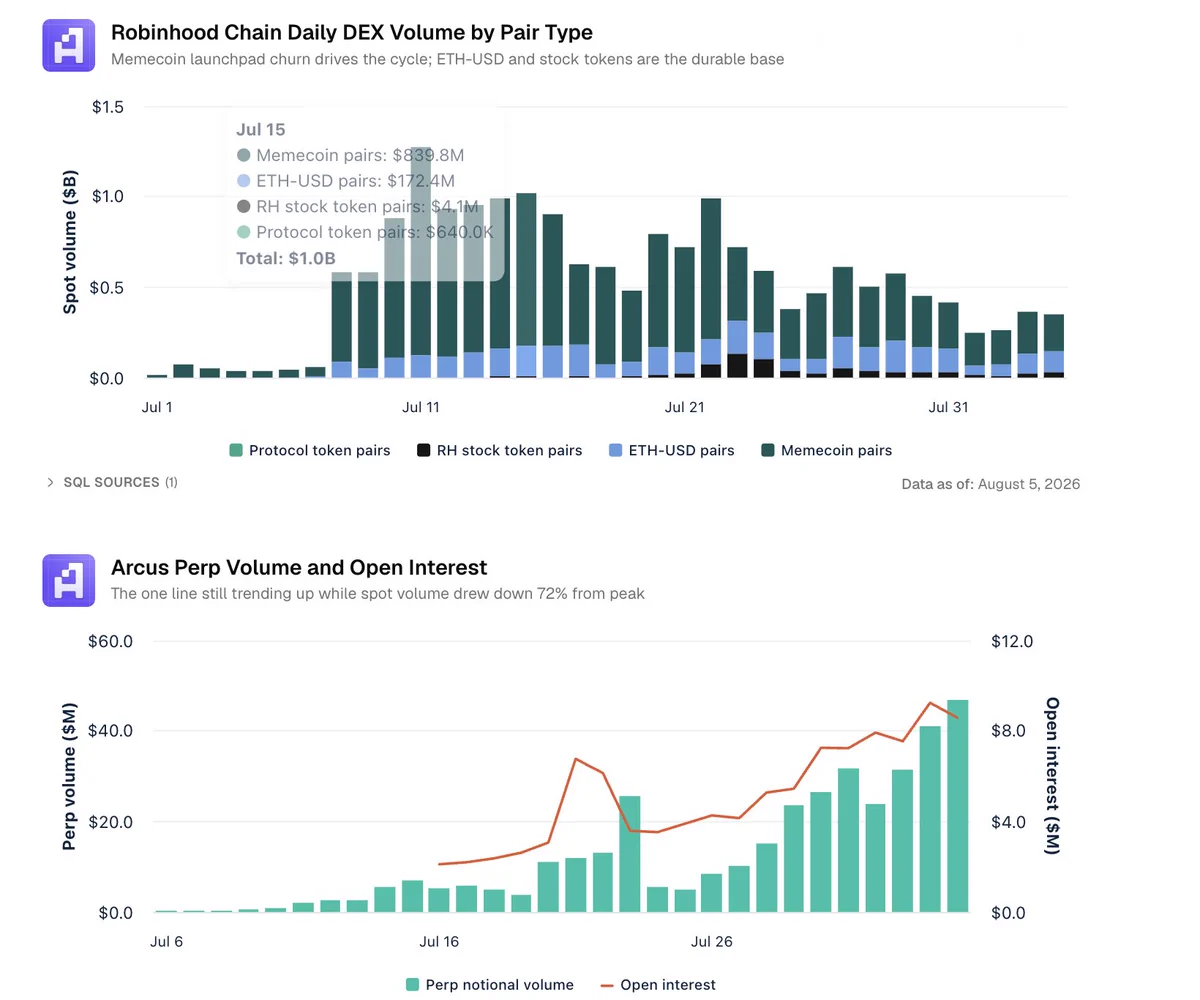
Task: Click the Perp notional volume teal swatch
Action: [412, 985]
